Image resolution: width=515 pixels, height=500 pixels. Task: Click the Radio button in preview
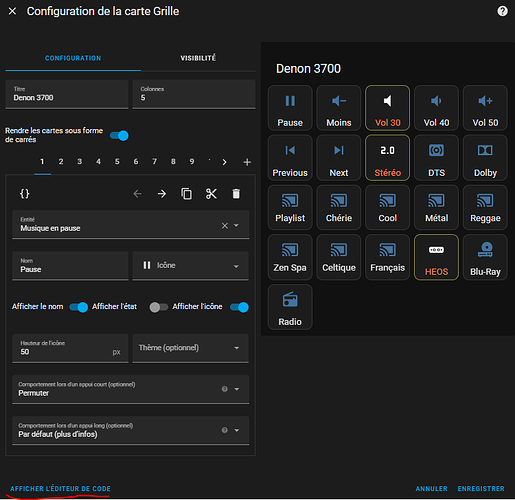pos(290,307)
